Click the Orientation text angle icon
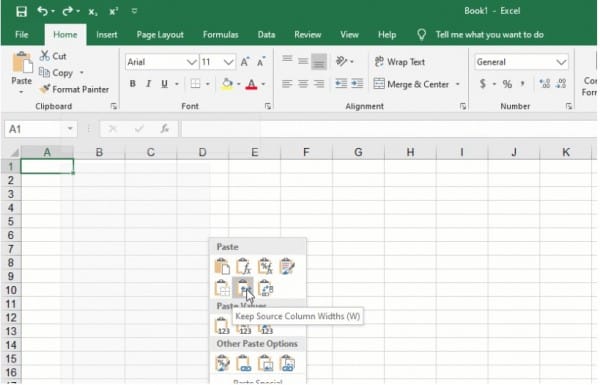This screenshot has height=385, width=600. [341, 61]
